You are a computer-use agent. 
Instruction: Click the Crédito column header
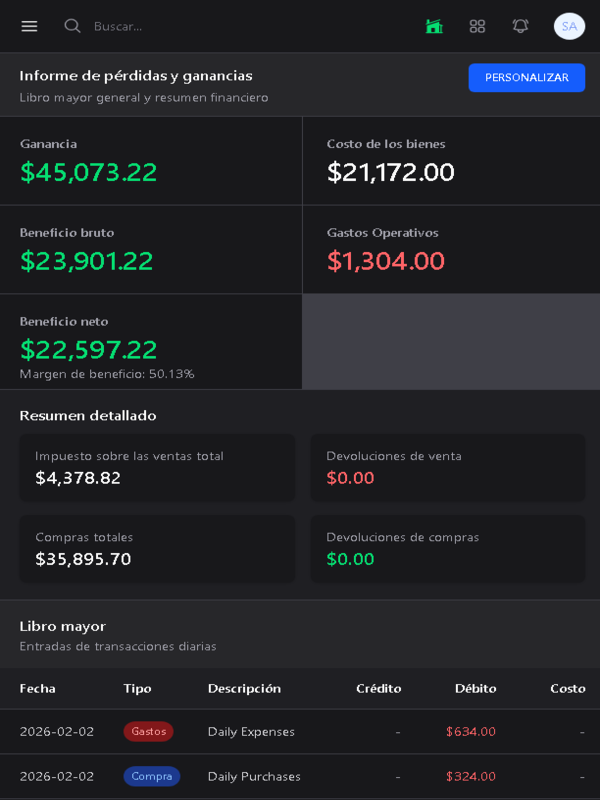pos(378,689)
